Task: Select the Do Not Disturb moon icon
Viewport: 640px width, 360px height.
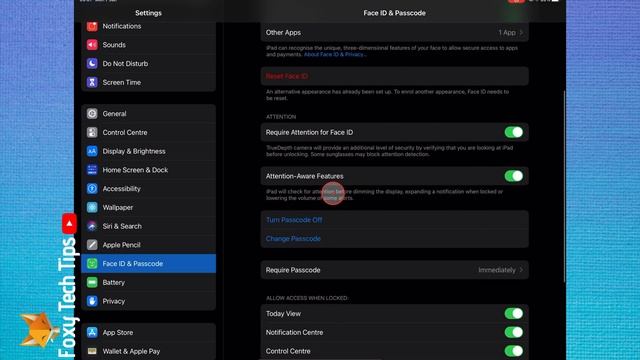Action: [92, 64]
